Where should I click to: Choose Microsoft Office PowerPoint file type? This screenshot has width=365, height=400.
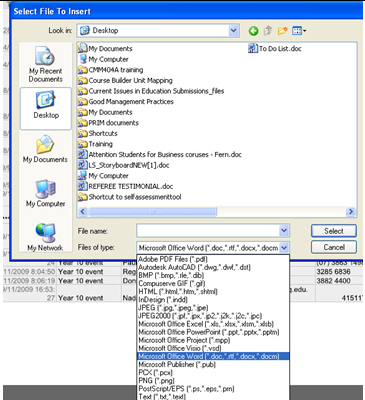coord(213,332)
